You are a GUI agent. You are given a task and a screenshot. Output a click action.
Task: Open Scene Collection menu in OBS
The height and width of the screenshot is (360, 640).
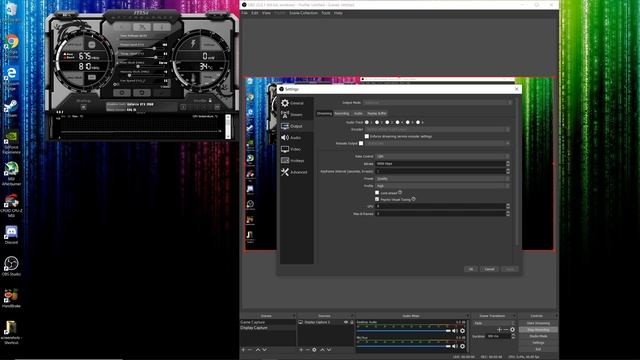coord(303,13)
